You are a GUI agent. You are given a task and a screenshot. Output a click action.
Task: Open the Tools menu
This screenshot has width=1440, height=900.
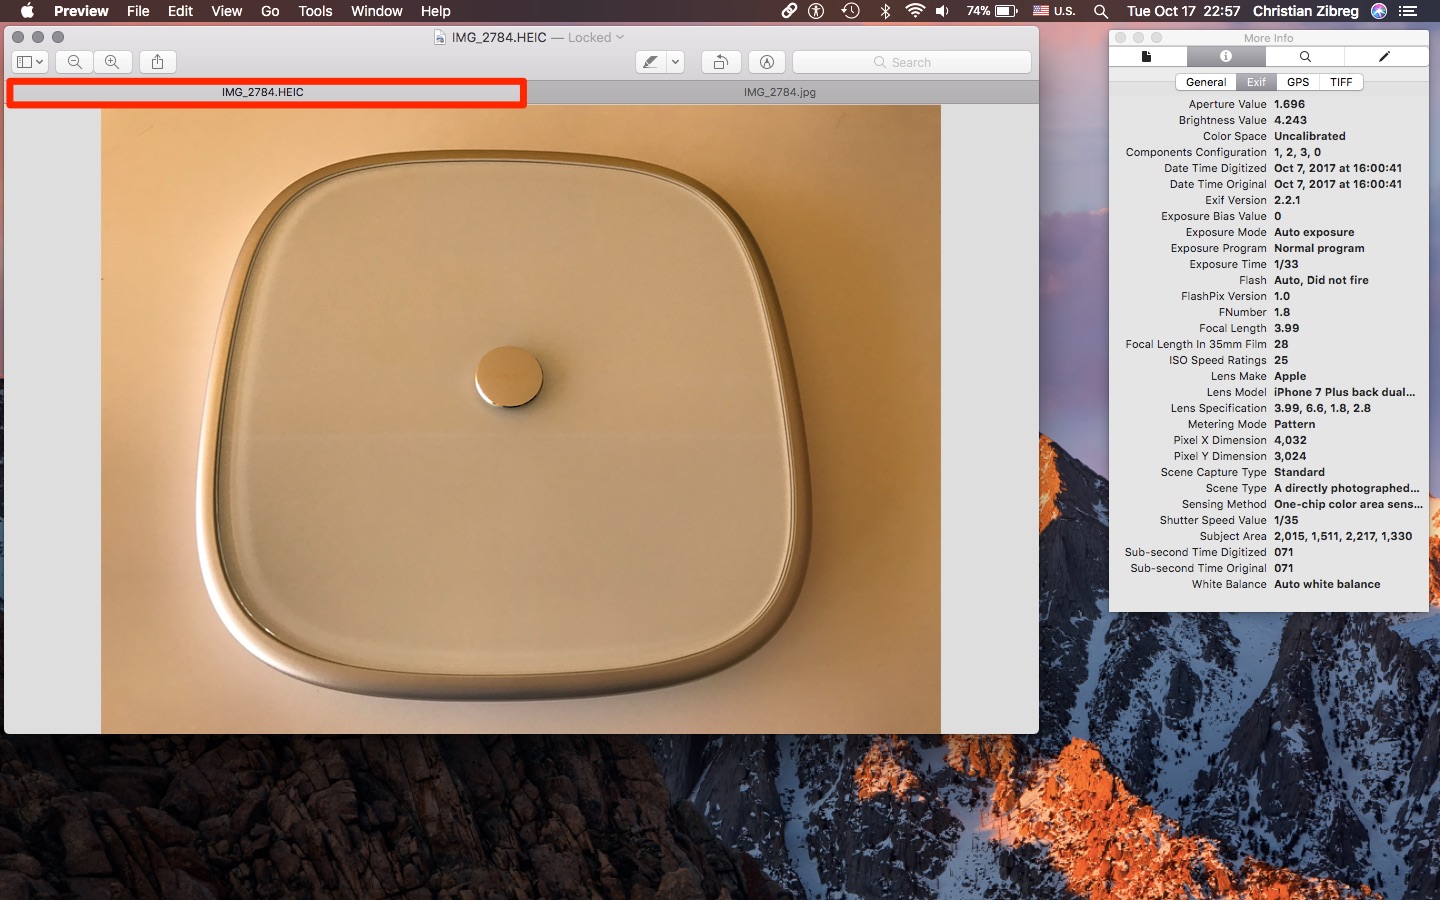pos(315,11)
